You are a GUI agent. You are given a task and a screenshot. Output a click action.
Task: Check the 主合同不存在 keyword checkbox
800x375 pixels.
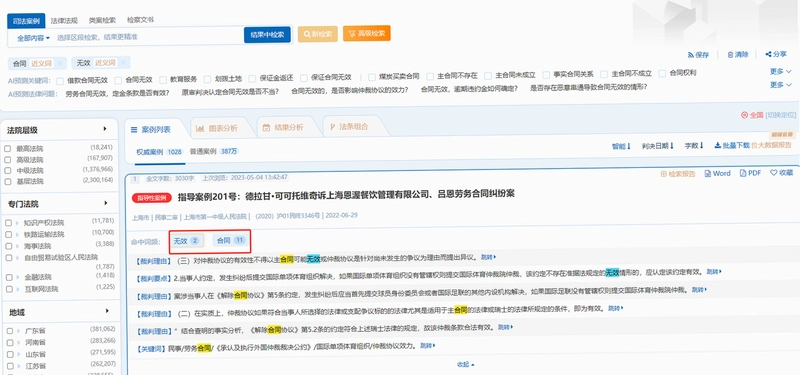click(430, 76)
